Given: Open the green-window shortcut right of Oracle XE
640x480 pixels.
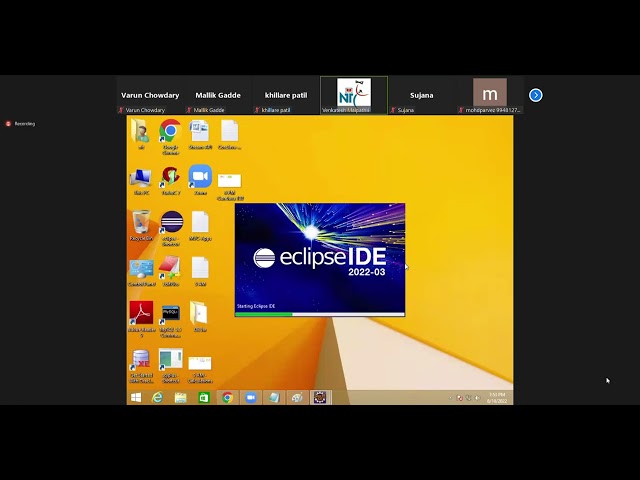Looking at the screenshot, I should click(171, 366).
